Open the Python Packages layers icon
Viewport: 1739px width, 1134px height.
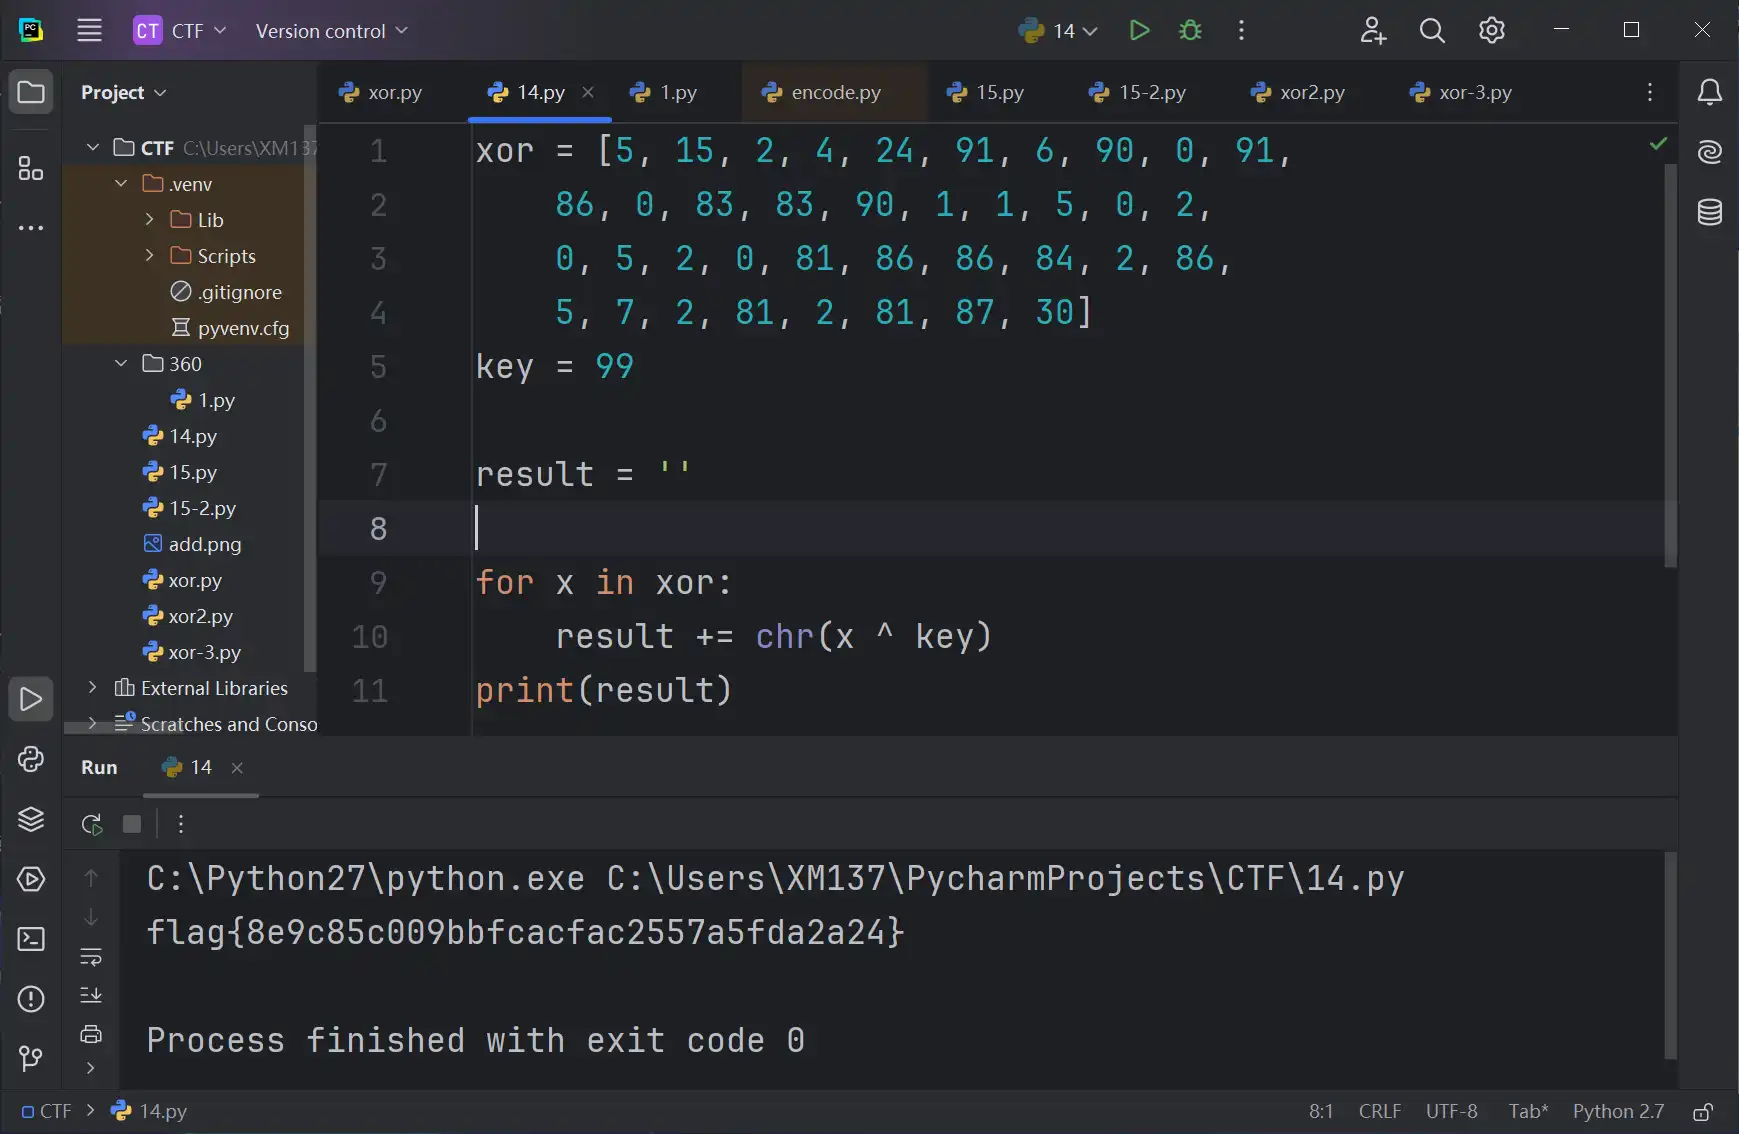pos(31,820)
